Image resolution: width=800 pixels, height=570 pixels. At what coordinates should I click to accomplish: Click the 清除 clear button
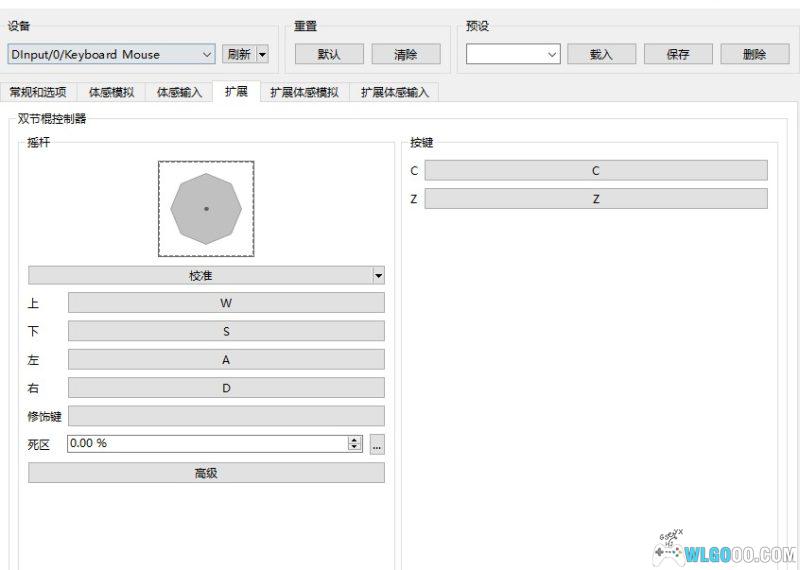coord(406,54)
